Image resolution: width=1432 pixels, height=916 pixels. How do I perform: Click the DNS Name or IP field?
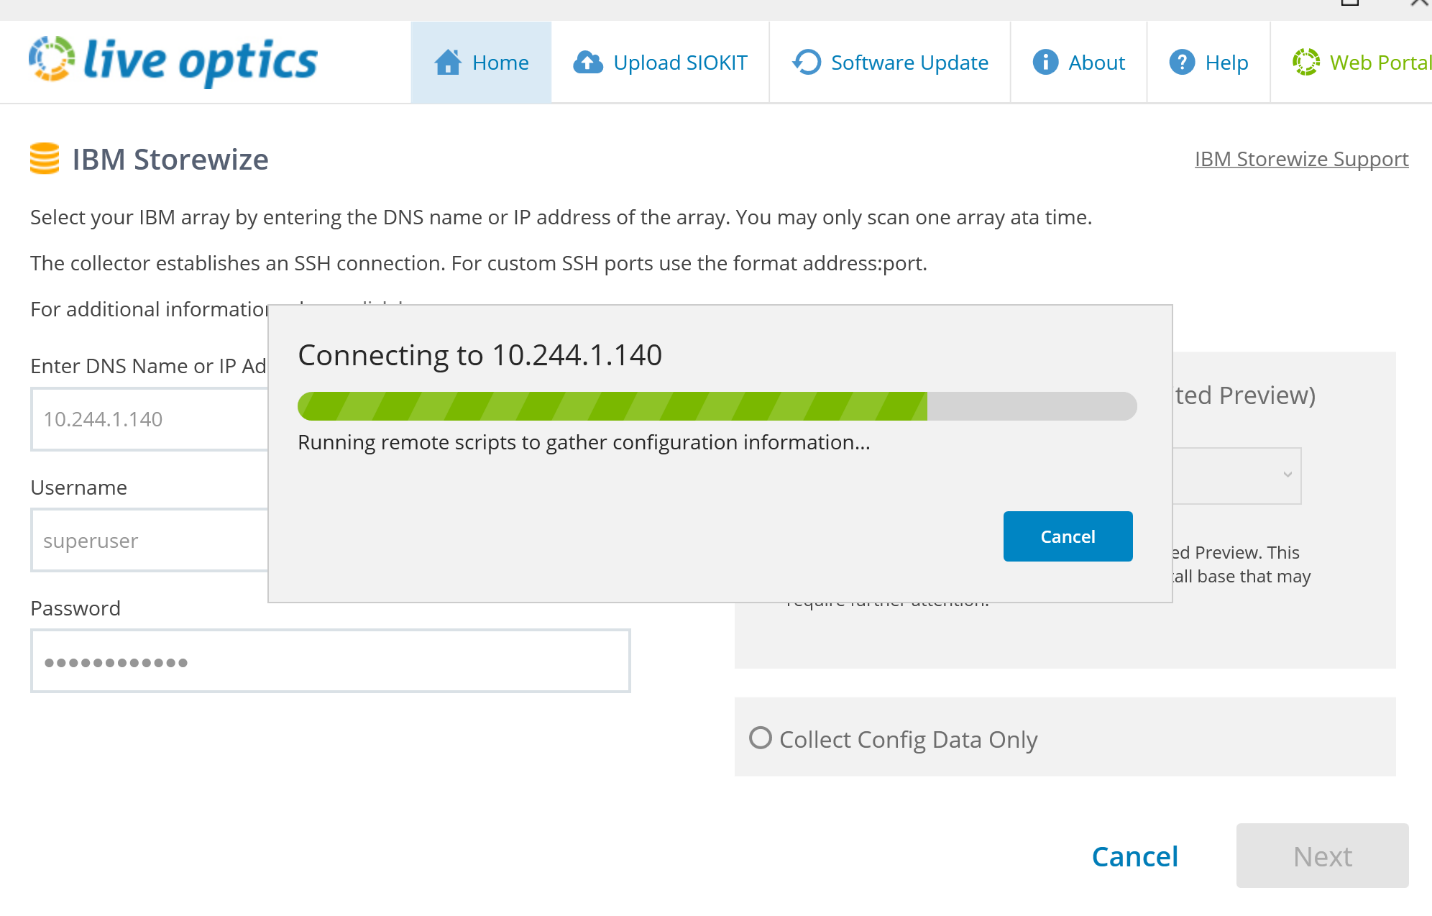click(150, 420)
